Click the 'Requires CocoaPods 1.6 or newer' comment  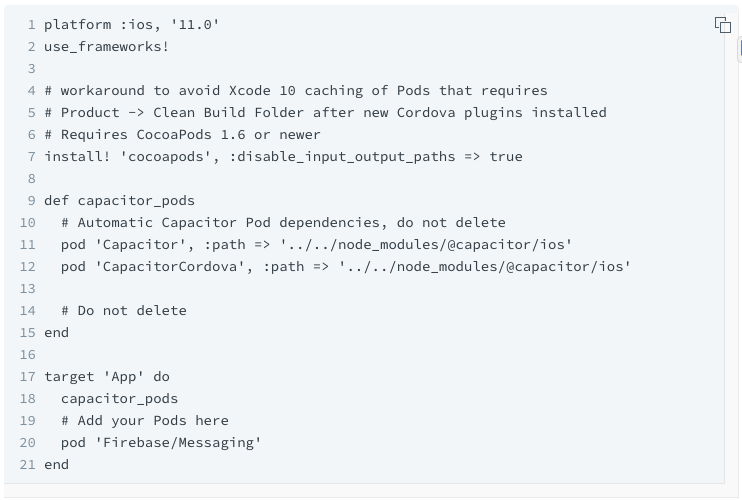182,134
